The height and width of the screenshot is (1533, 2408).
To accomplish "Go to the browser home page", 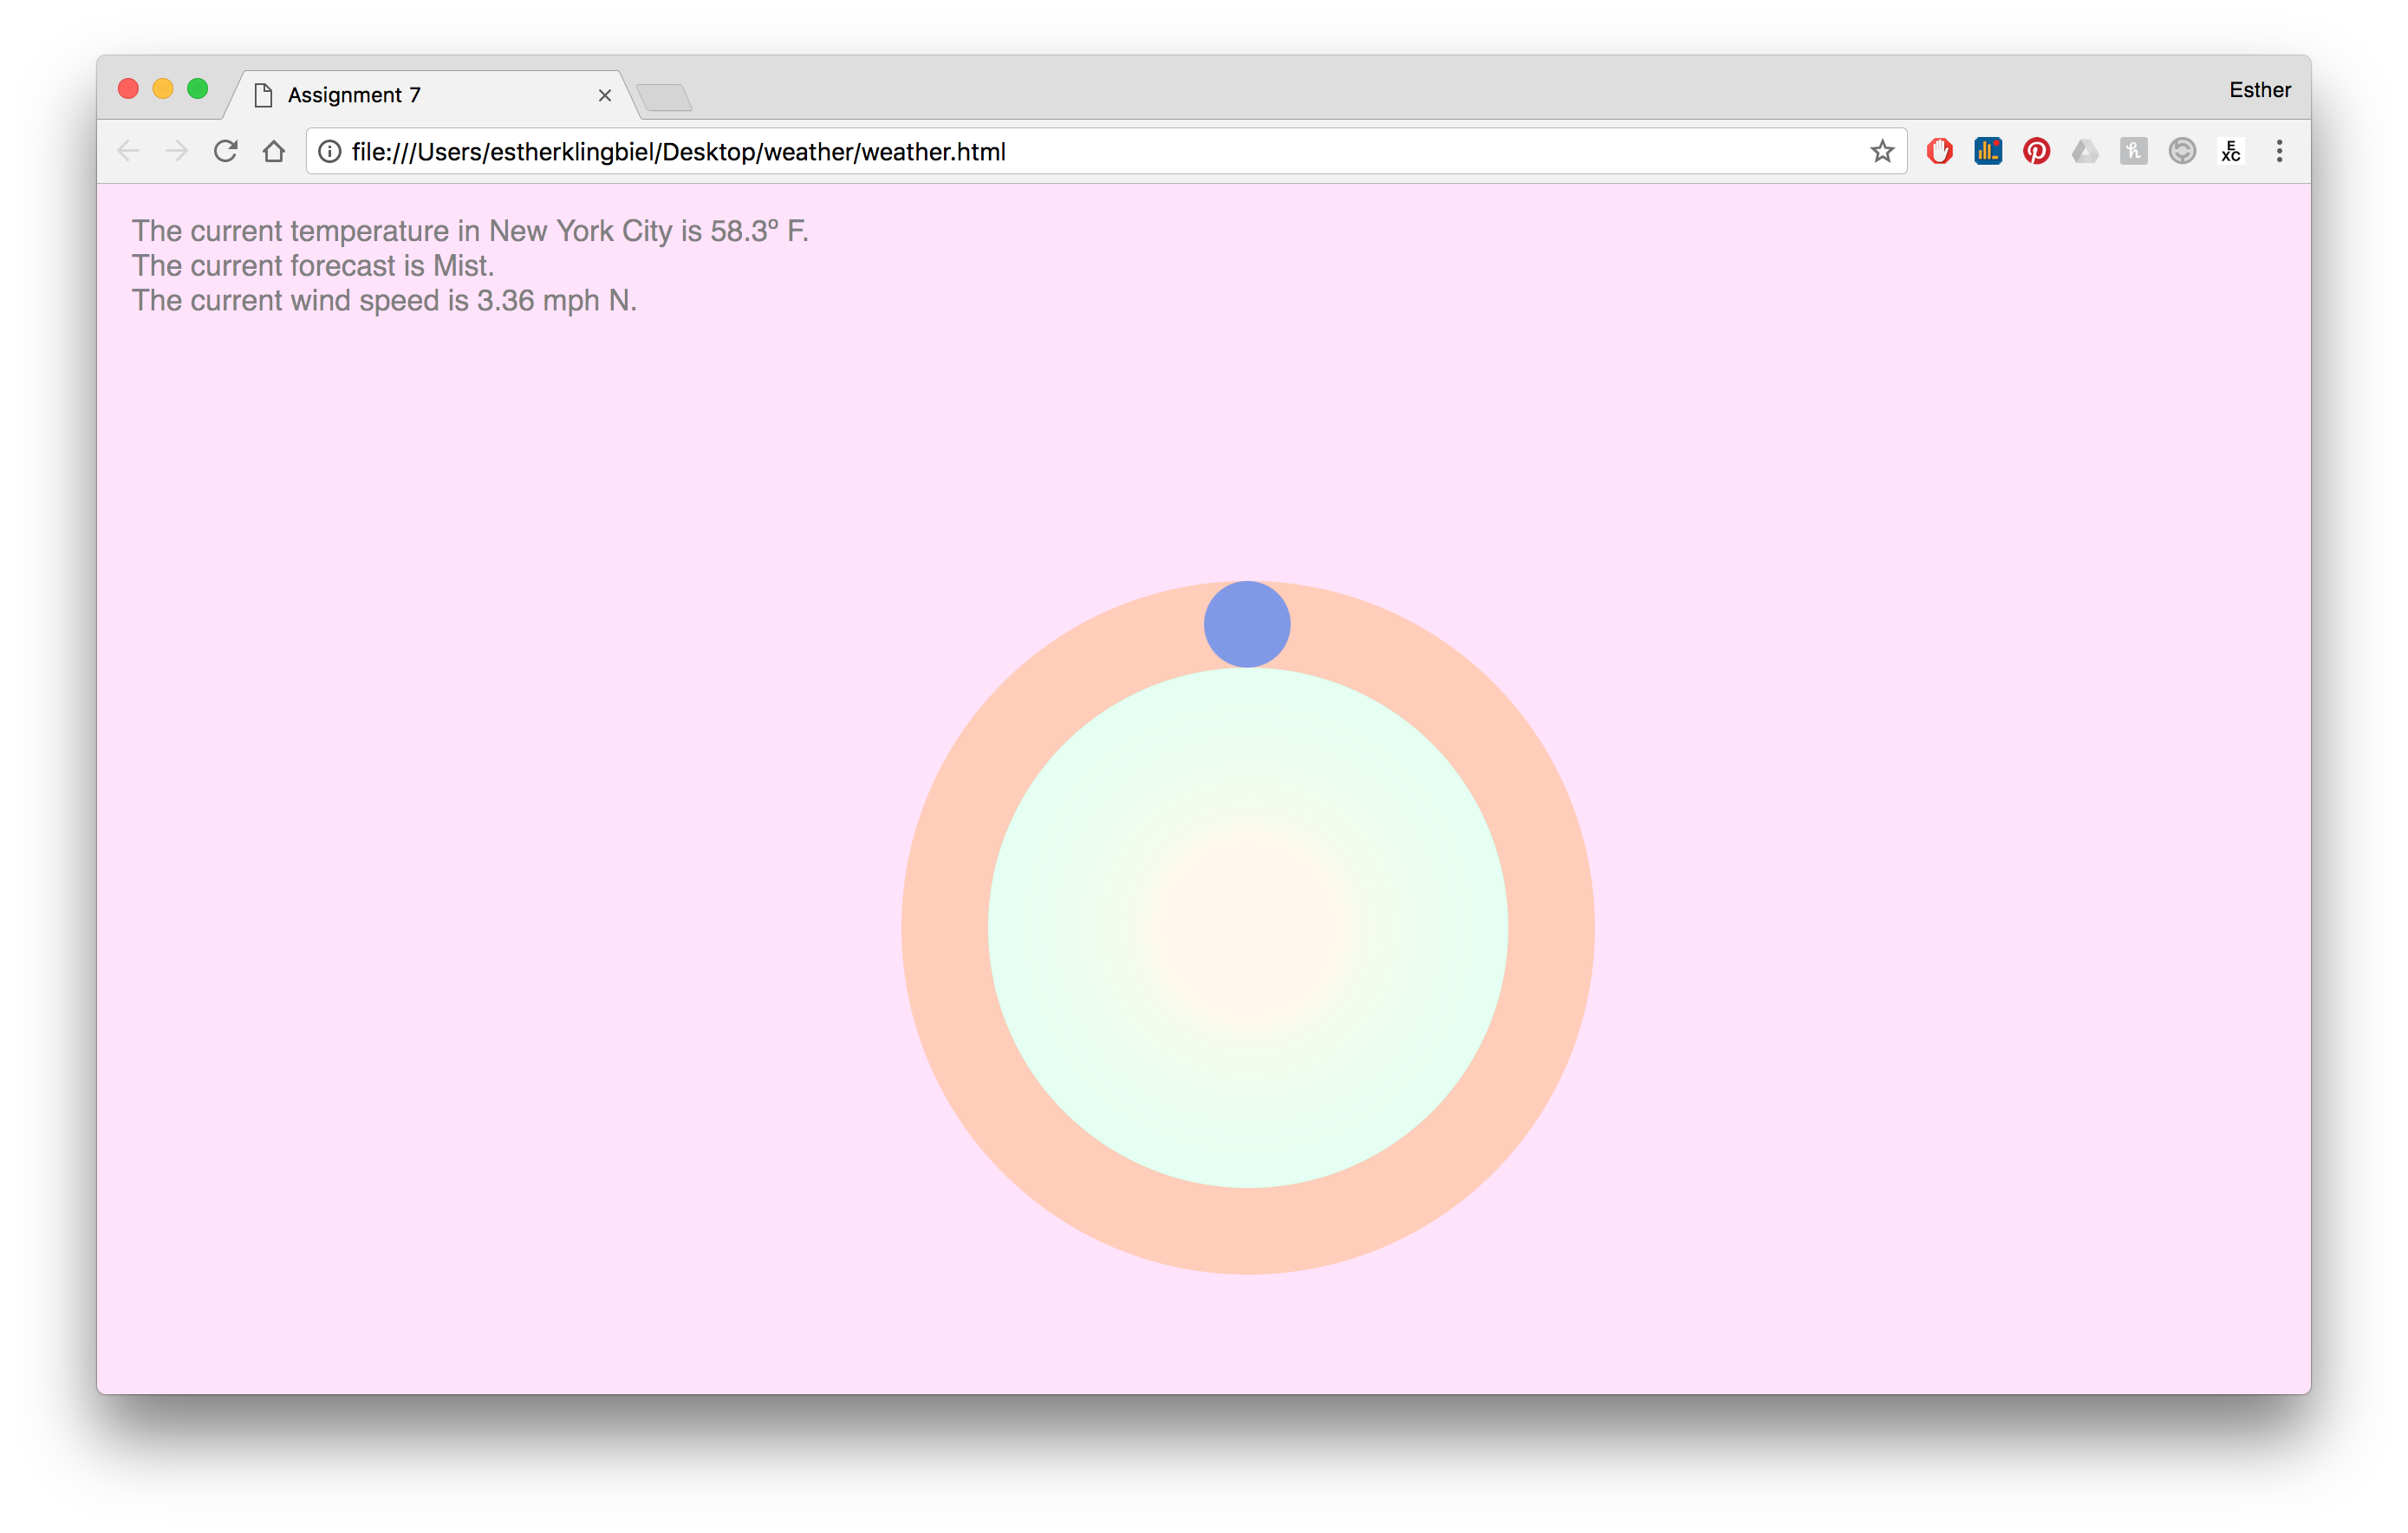I will [x=274, y=151].
